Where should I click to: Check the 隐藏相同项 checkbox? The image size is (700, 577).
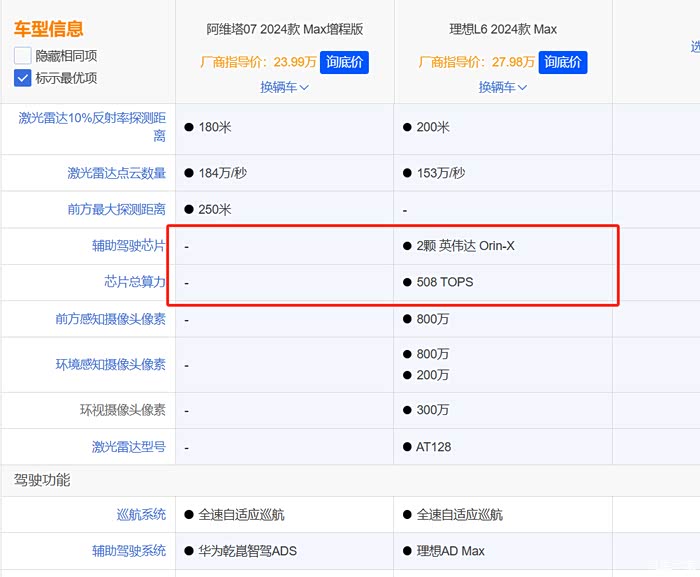[23, 56]
